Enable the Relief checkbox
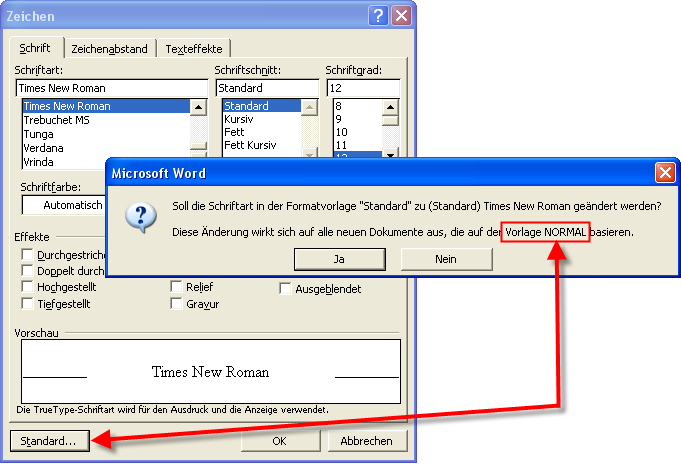This screenshot has height=464, width=681. [176, 287]
